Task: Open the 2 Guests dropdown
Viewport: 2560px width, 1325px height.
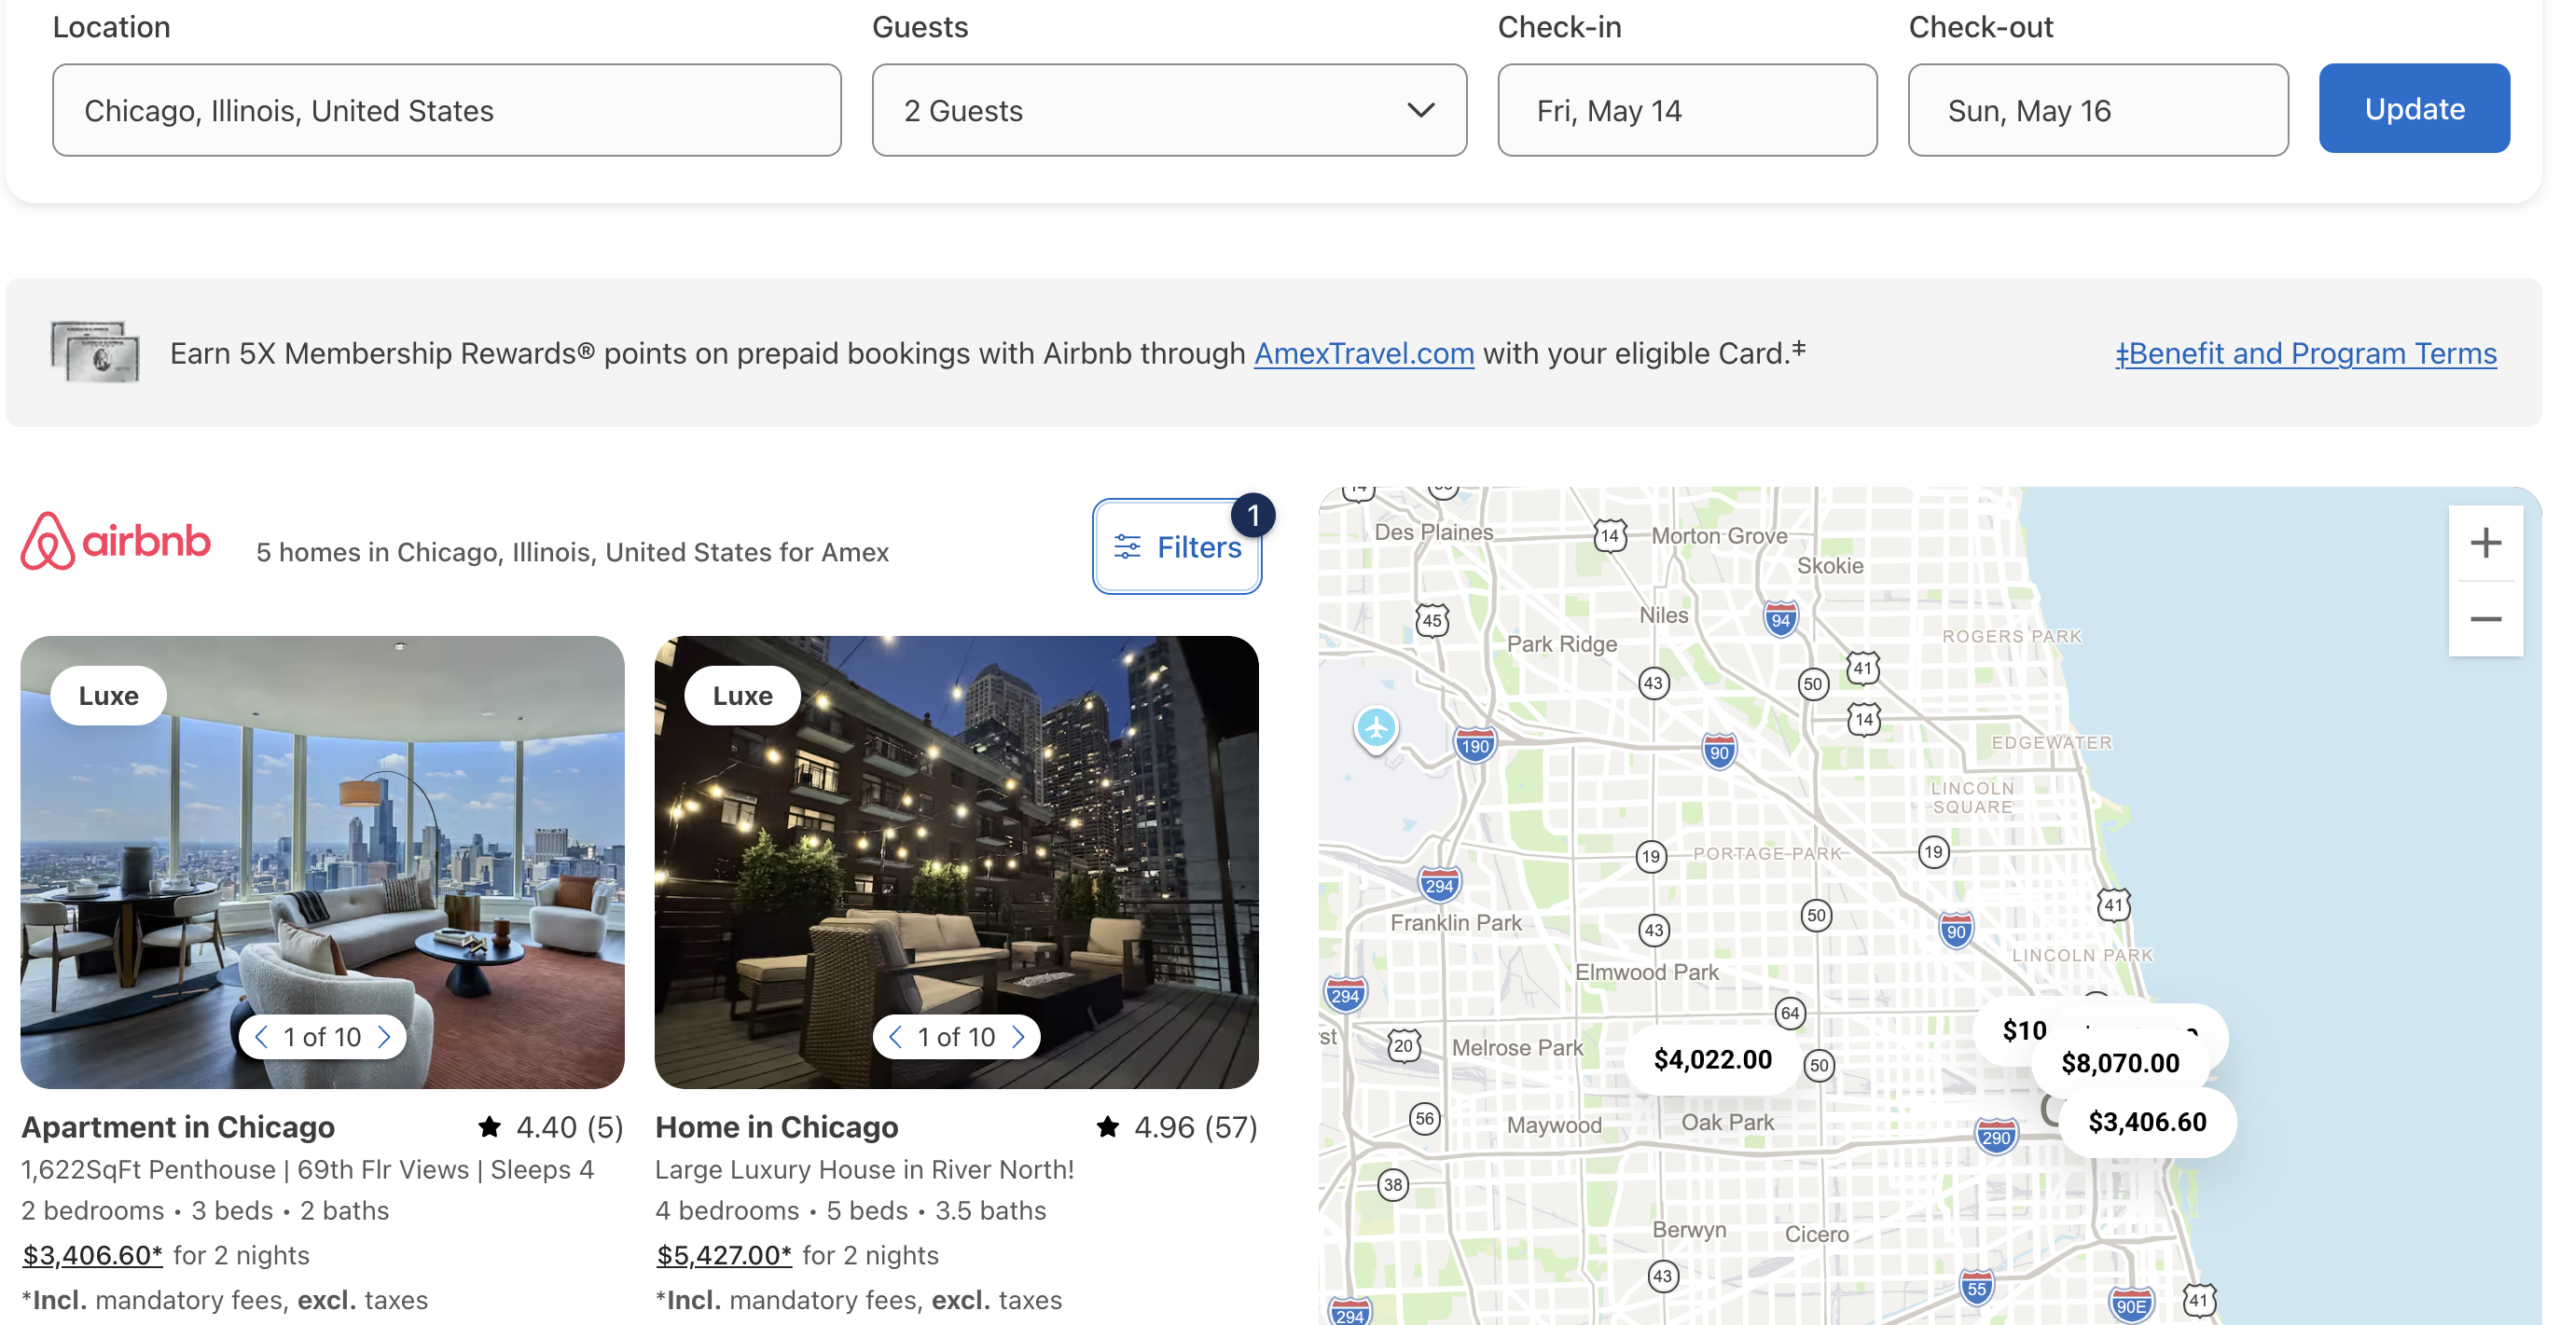Action: 1169,110
